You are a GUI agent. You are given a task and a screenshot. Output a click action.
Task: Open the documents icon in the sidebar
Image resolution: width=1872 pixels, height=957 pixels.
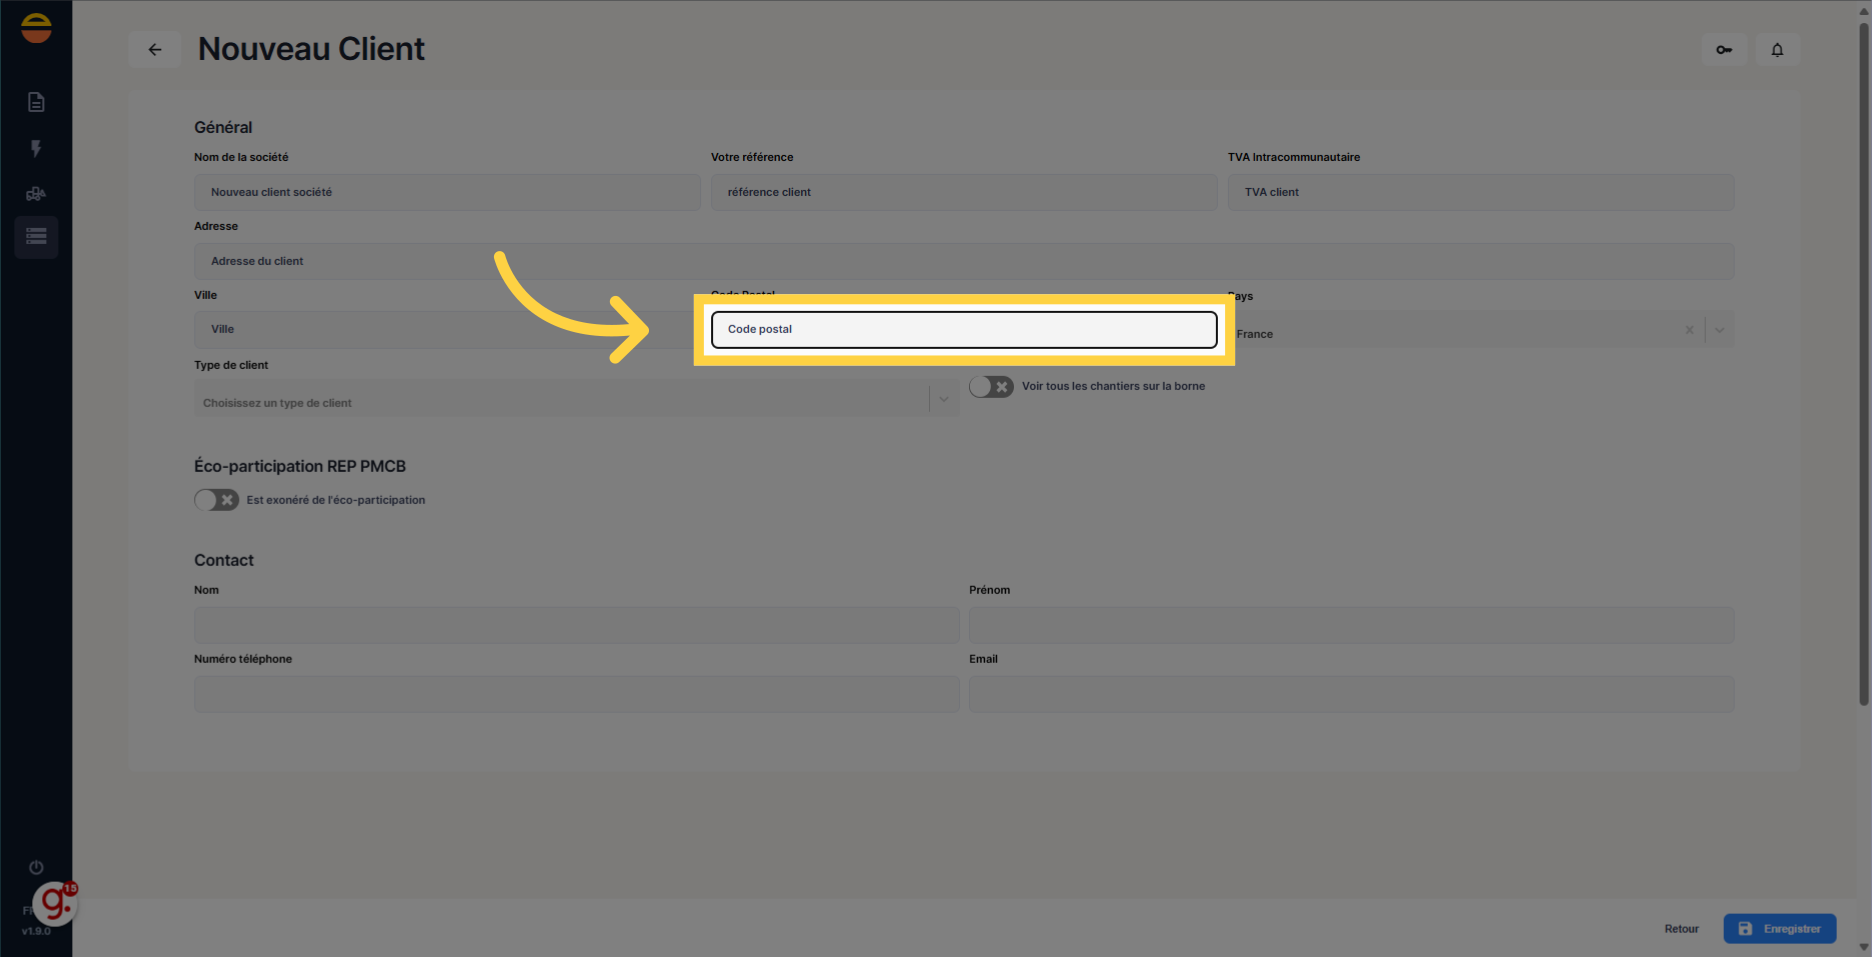click(36, 102)
